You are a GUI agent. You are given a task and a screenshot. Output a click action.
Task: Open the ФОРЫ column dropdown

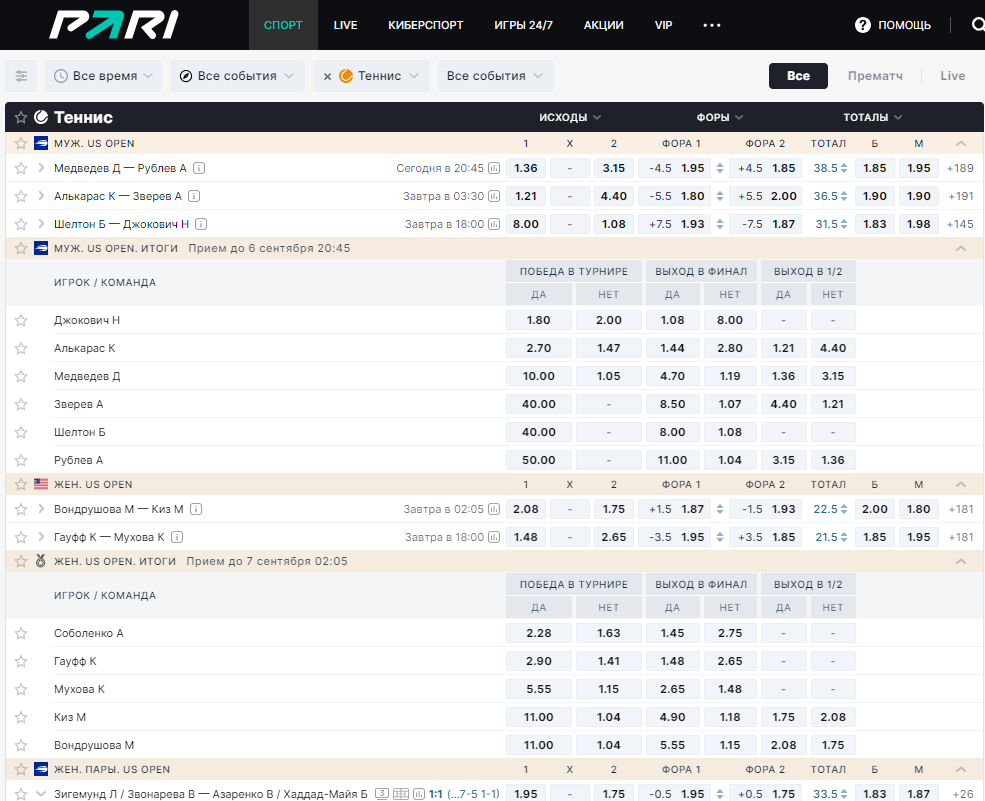pos(719,117)
